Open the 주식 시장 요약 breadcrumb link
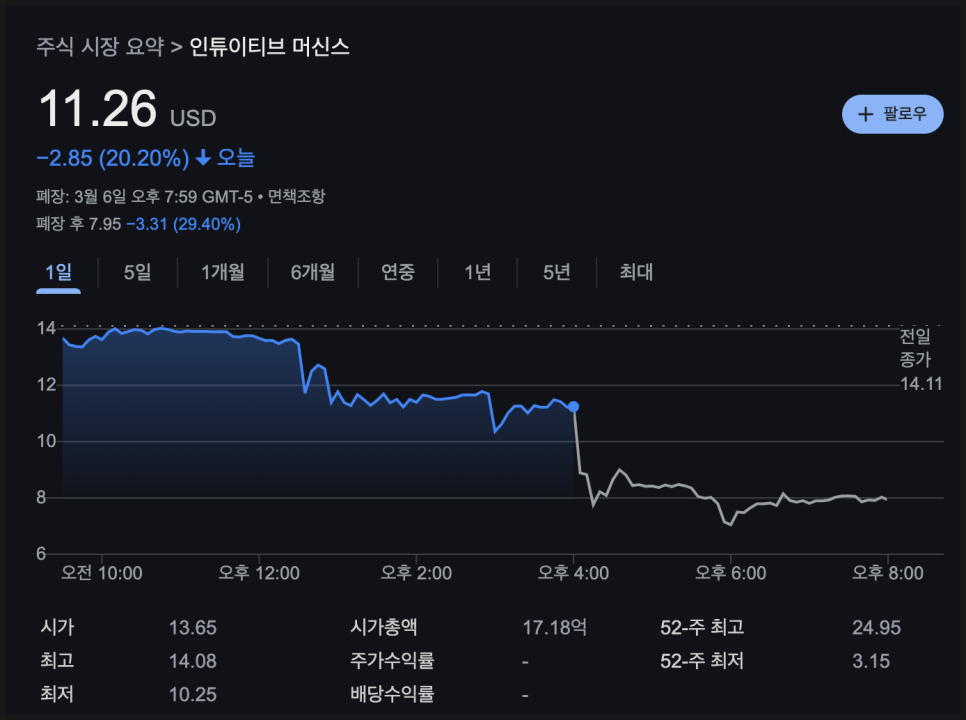 (x=100, y=47)
